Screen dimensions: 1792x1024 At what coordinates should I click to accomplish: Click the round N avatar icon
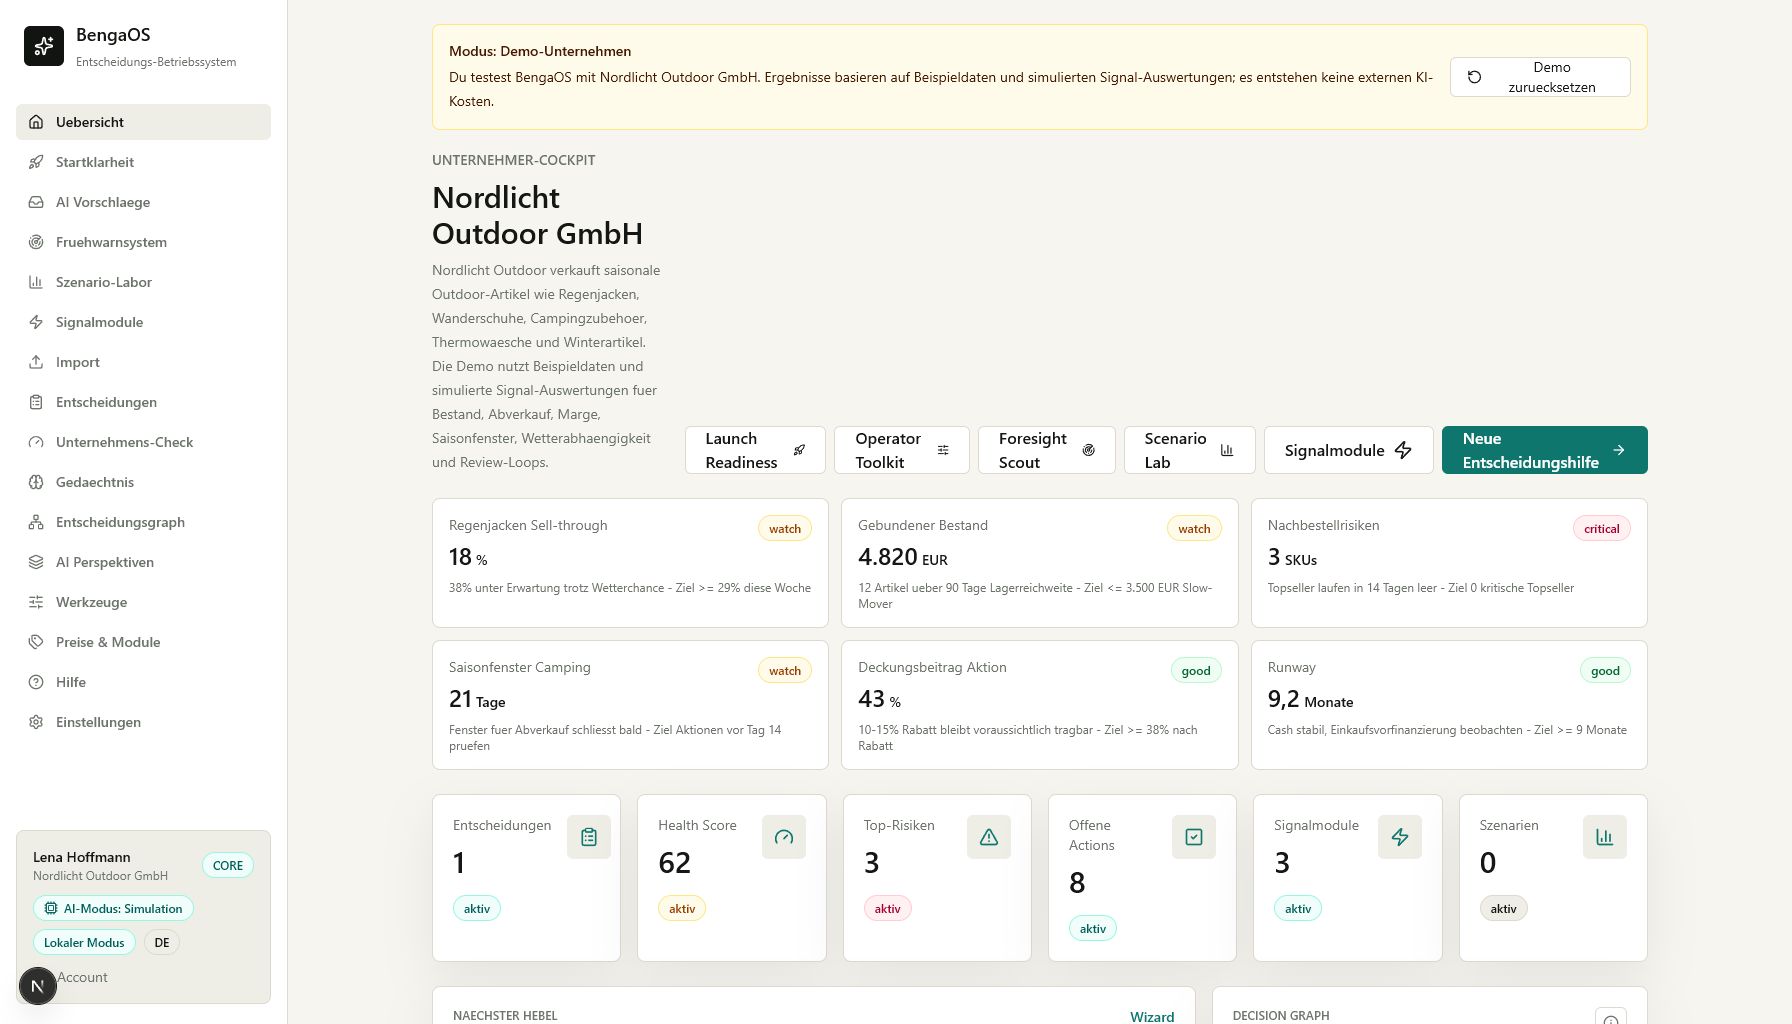38,986
